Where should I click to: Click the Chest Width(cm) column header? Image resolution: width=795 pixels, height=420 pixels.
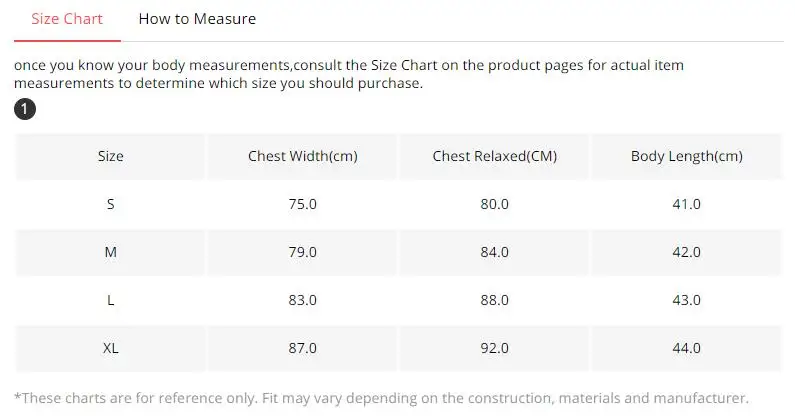tap(302, 156)
